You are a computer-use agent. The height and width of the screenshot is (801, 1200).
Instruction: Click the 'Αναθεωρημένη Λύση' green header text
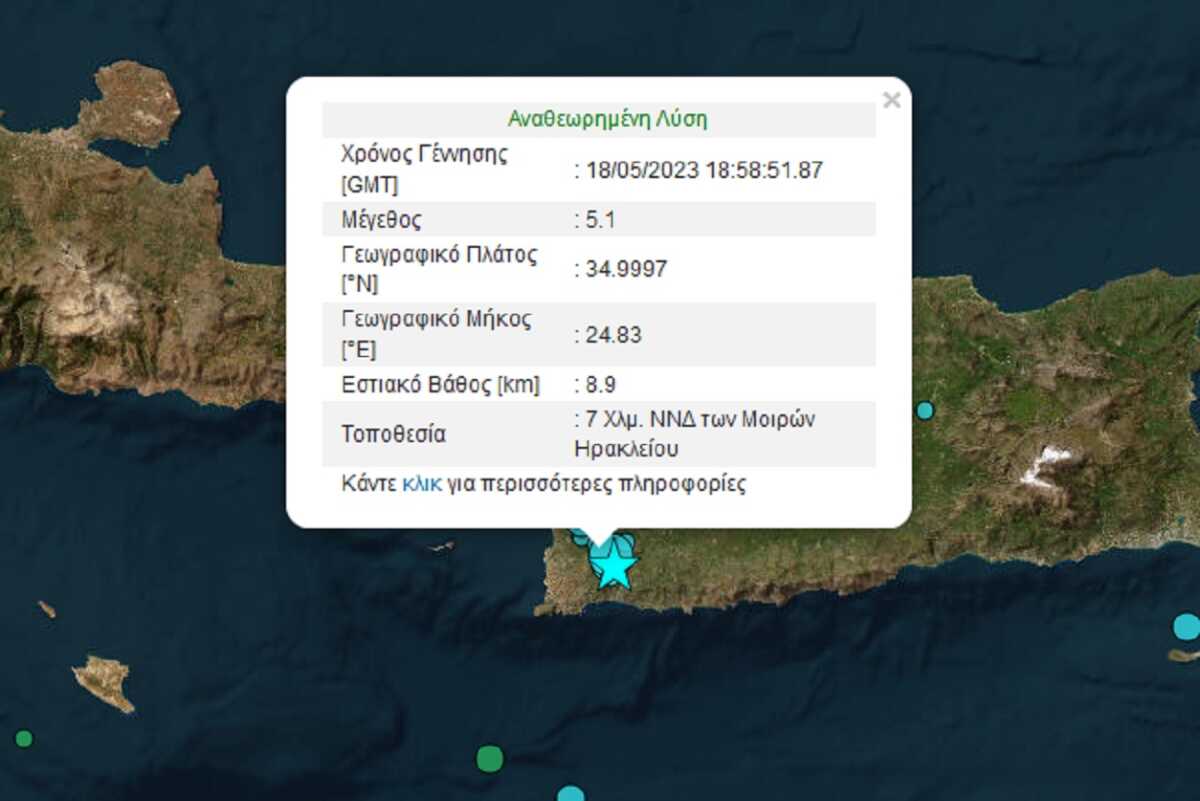(607, 119)
